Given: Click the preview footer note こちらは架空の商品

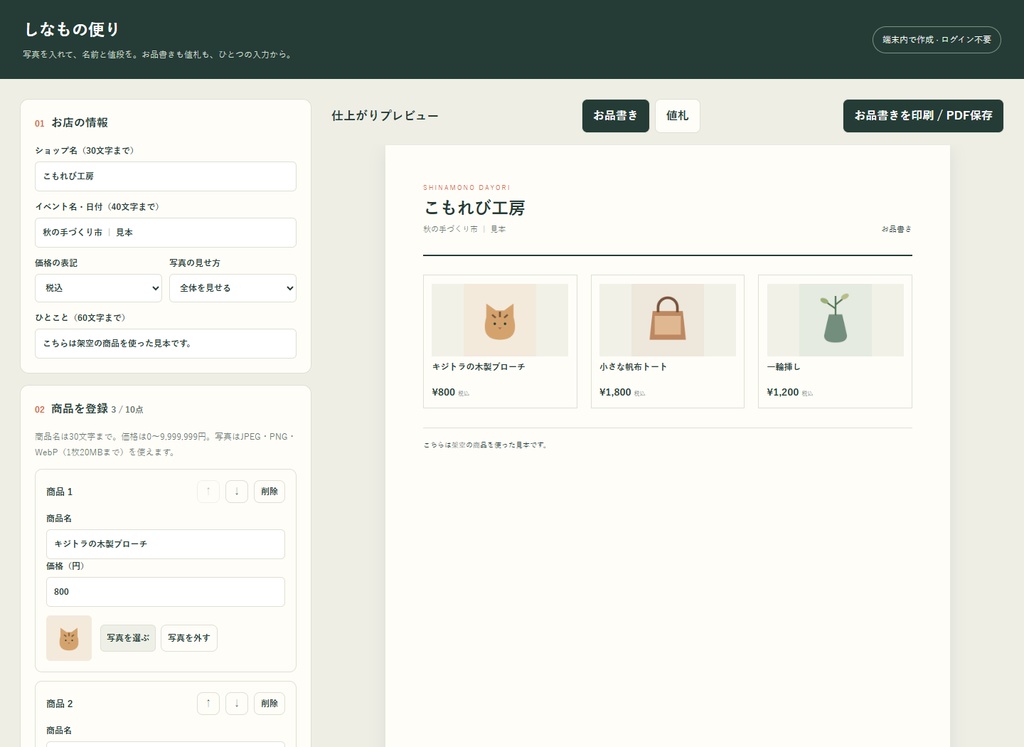Looking at the screenshot, I should tap(485, 445).
